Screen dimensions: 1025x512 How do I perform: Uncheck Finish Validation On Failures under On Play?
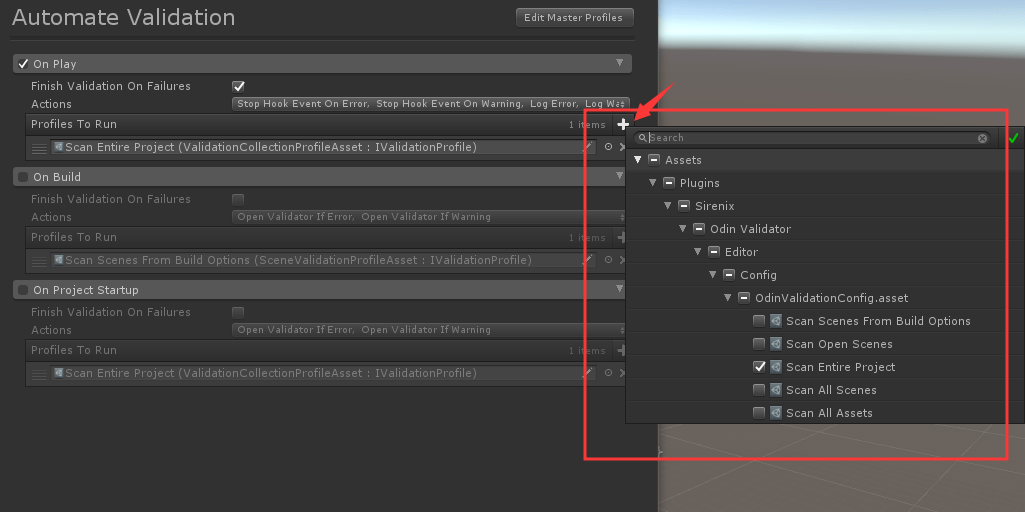(x=238, y=86)
